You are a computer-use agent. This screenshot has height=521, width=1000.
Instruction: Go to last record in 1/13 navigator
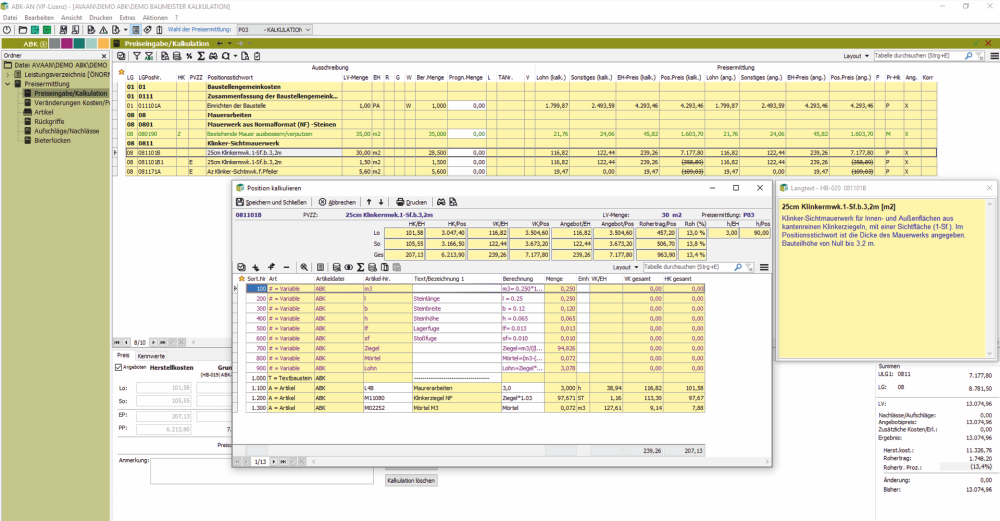tap(283, 461)
